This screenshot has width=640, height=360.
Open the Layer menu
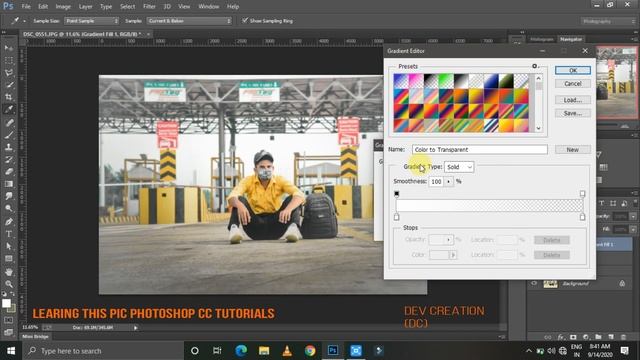pos(85,7)
